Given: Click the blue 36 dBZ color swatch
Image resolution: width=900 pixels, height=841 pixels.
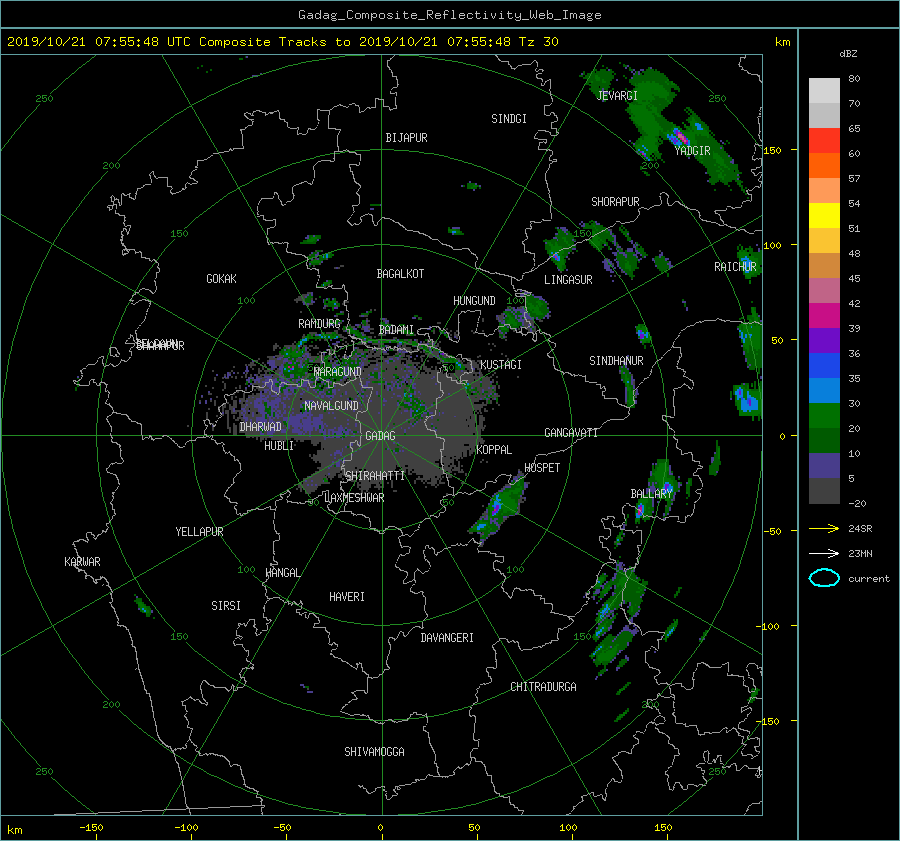Looking at the screenshot, I should pos(824,365).
